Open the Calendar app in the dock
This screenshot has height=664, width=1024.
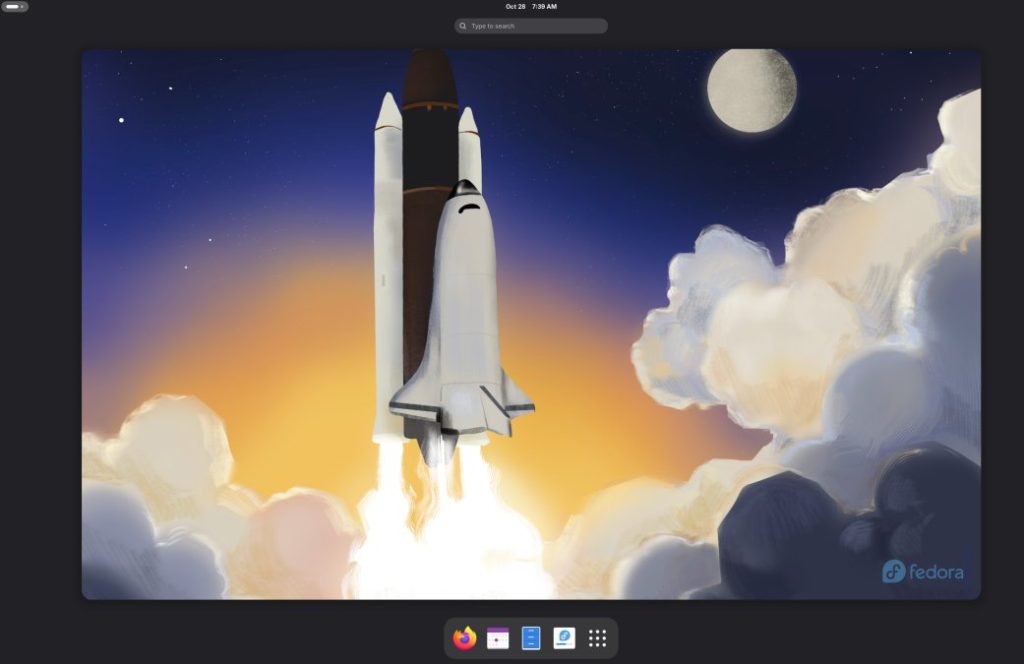[x=498, y=638]
